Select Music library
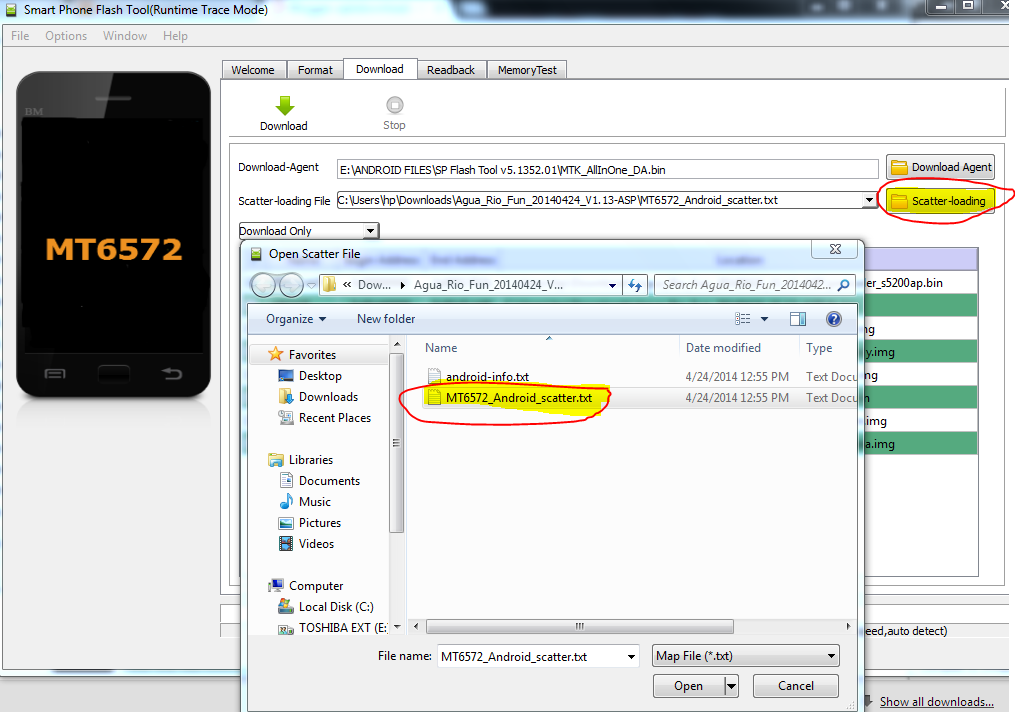 (315, 502)
